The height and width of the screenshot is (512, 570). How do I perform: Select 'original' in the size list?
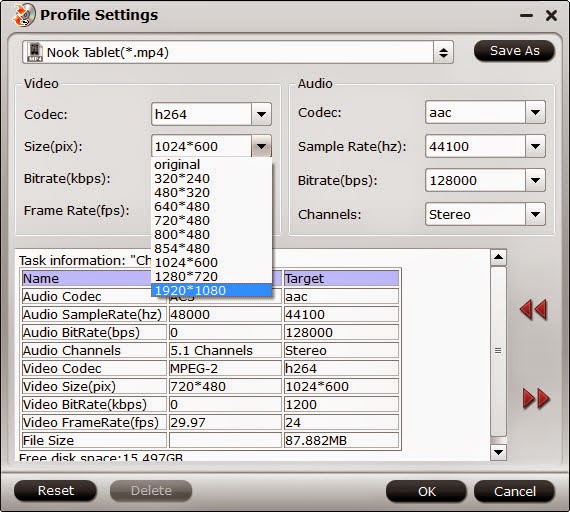(x=212, y=164)
